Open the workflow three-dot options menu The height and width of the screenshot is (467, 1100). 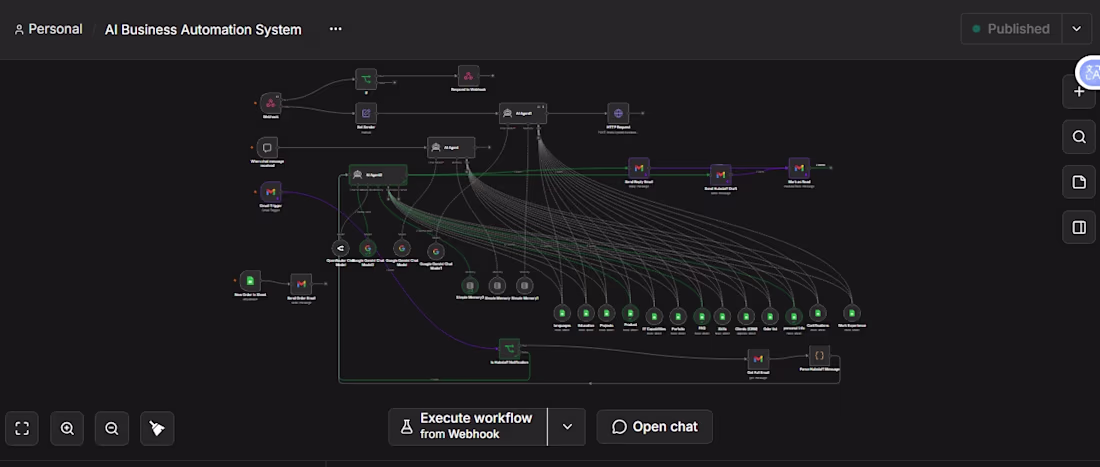[335, 29]
